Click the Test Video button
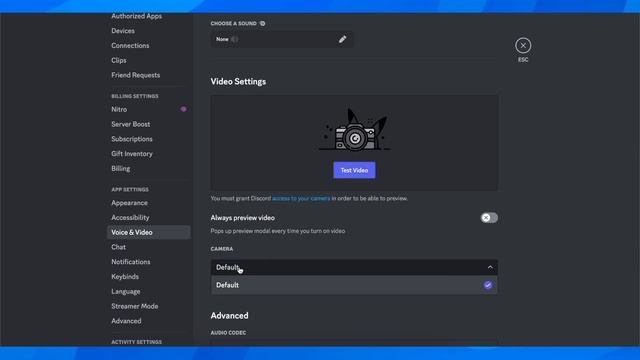Screen dimensions: 640x360 354,170
